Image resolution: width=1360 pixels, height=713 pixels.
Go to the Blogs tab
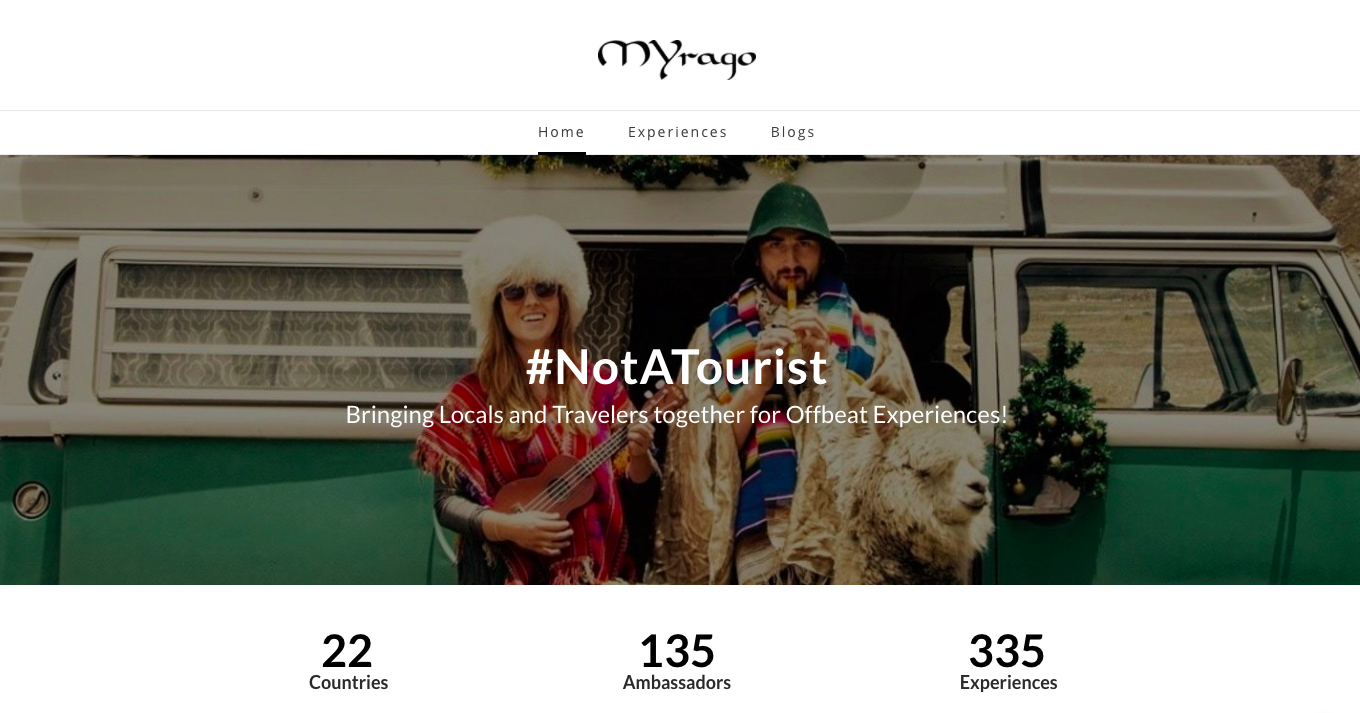pos(793,132)
